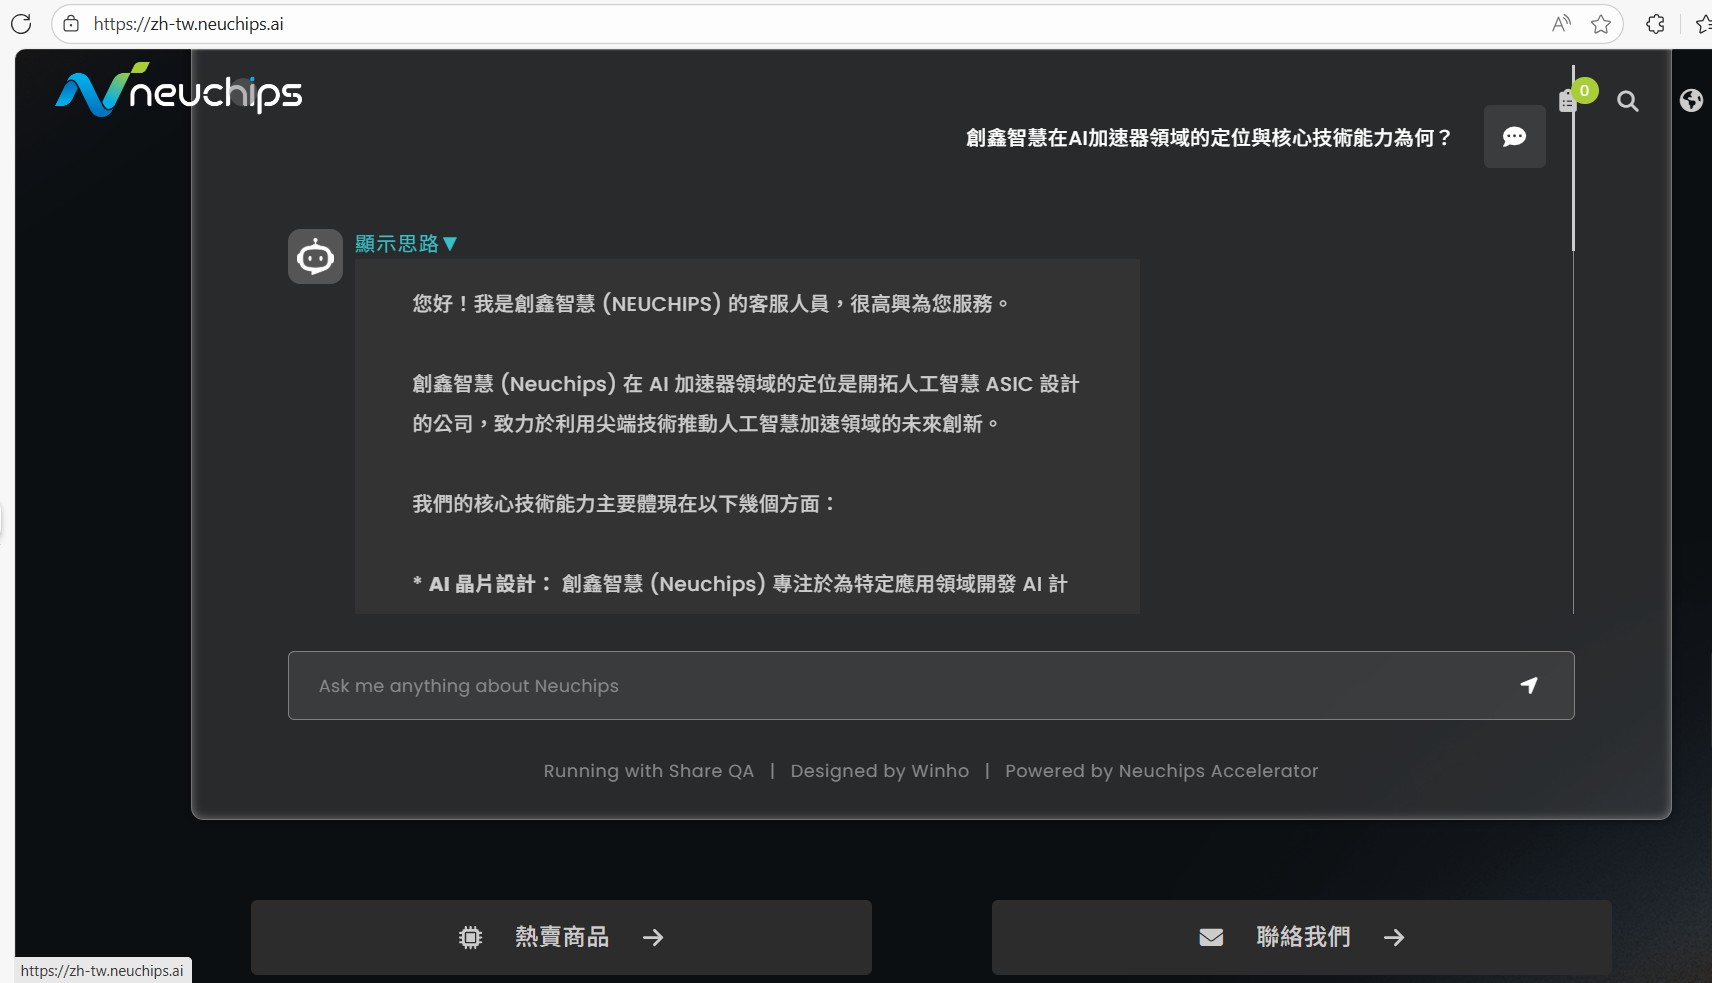Viewport: 1712px width, 983px height.
Task: Click the chatbot robot avatar
Action: tap(315, 257)
